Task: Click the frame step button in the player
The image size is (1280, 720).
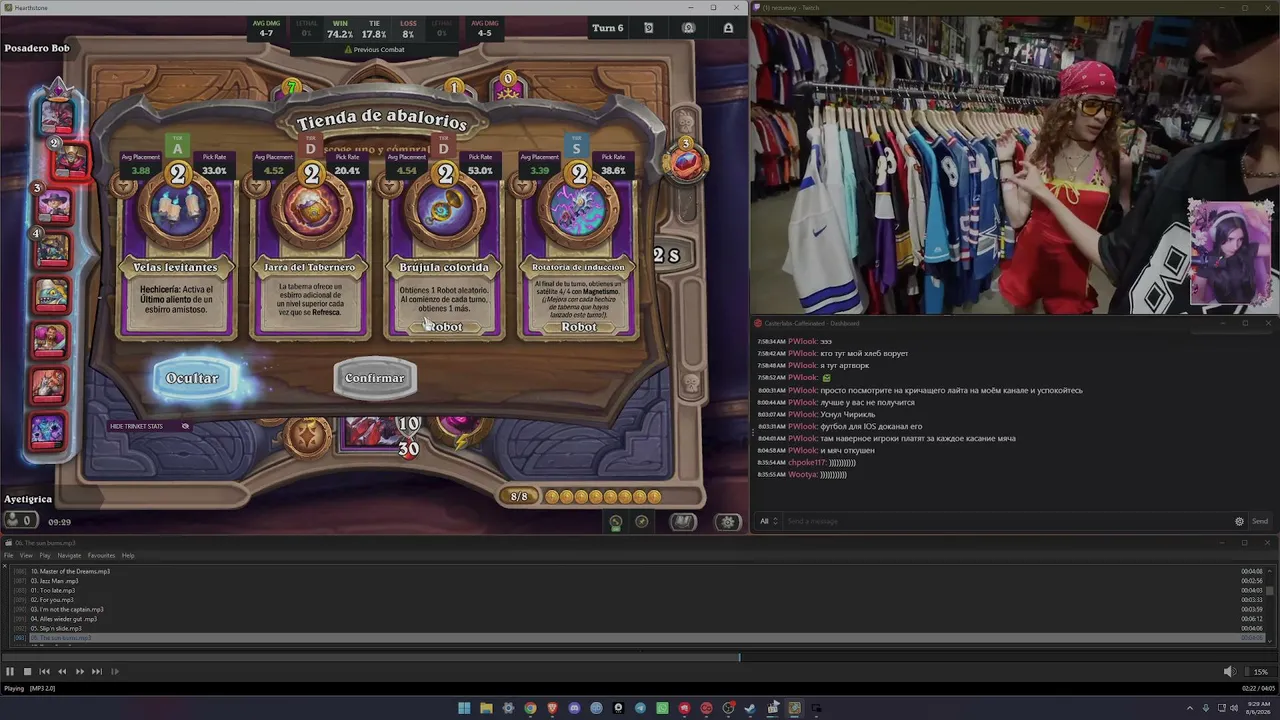Action: pyautogui.click(x=115, y=672)
